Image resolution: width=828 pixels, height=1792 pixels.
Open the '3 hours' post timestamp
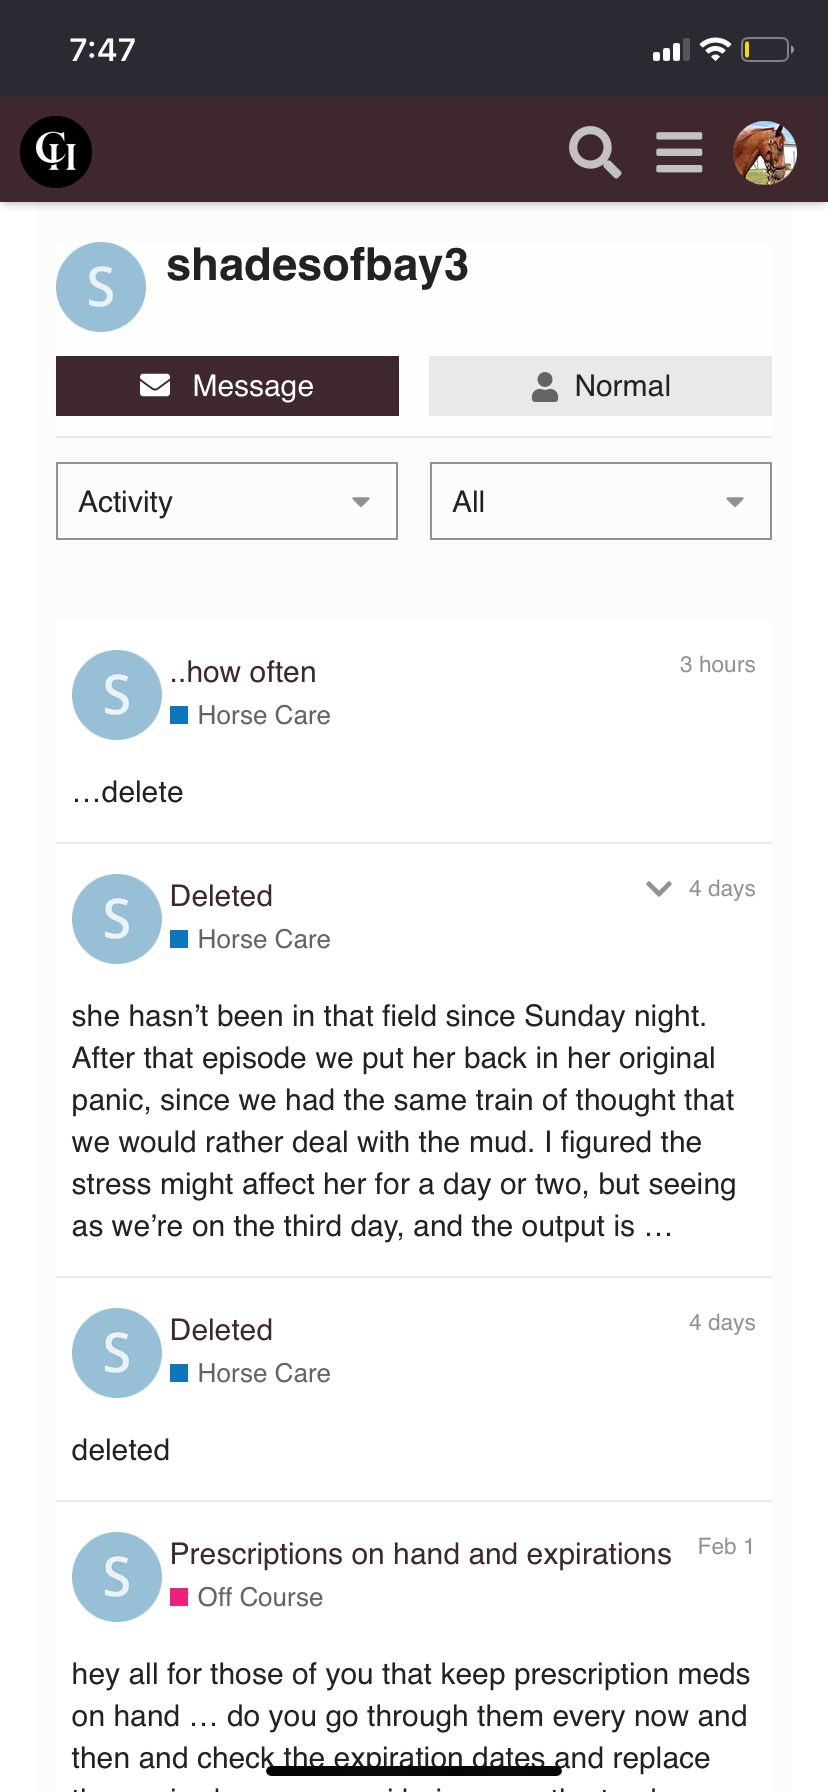[717, 665]
